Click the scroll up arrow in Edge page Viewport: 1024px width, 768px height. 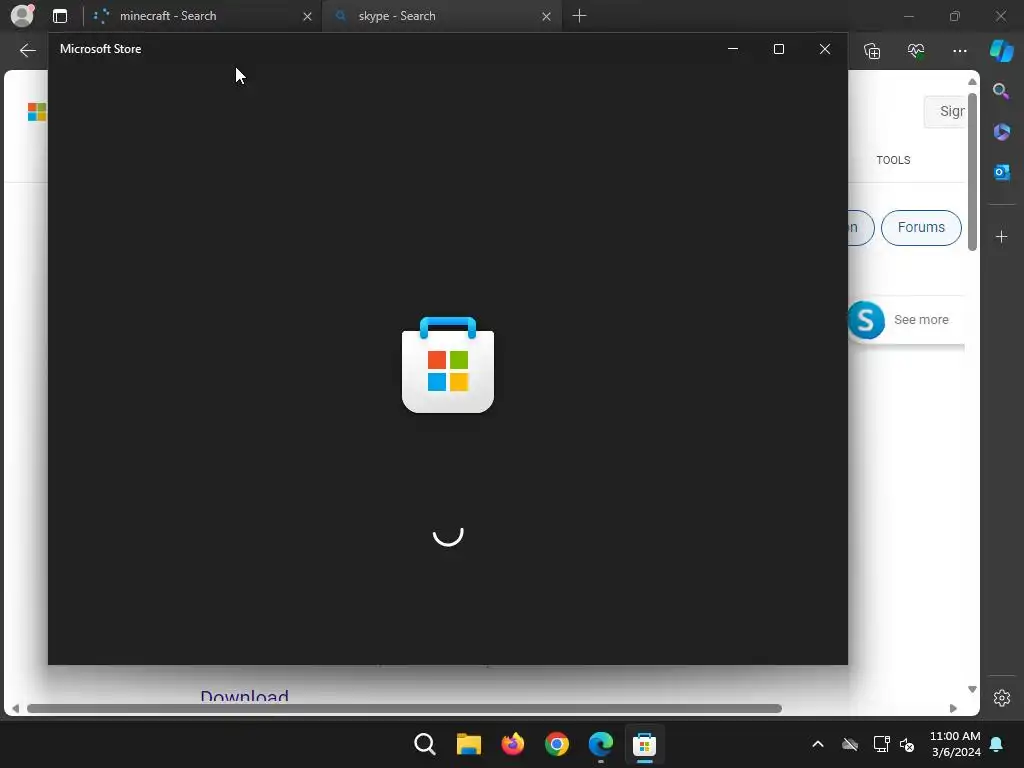pyautogui.click(x=972, y=82)
